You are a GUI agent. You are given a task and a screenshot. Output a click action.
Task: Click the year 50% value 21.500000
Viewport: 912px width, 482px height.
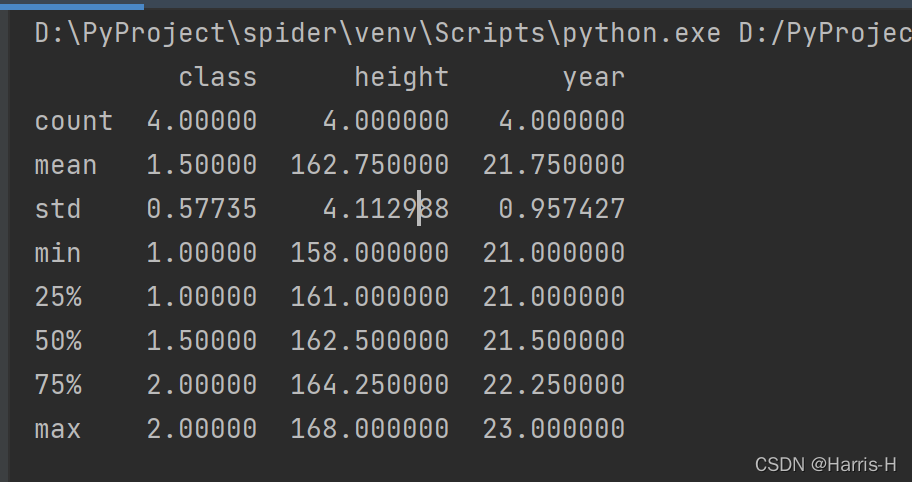tap(554, 340)
